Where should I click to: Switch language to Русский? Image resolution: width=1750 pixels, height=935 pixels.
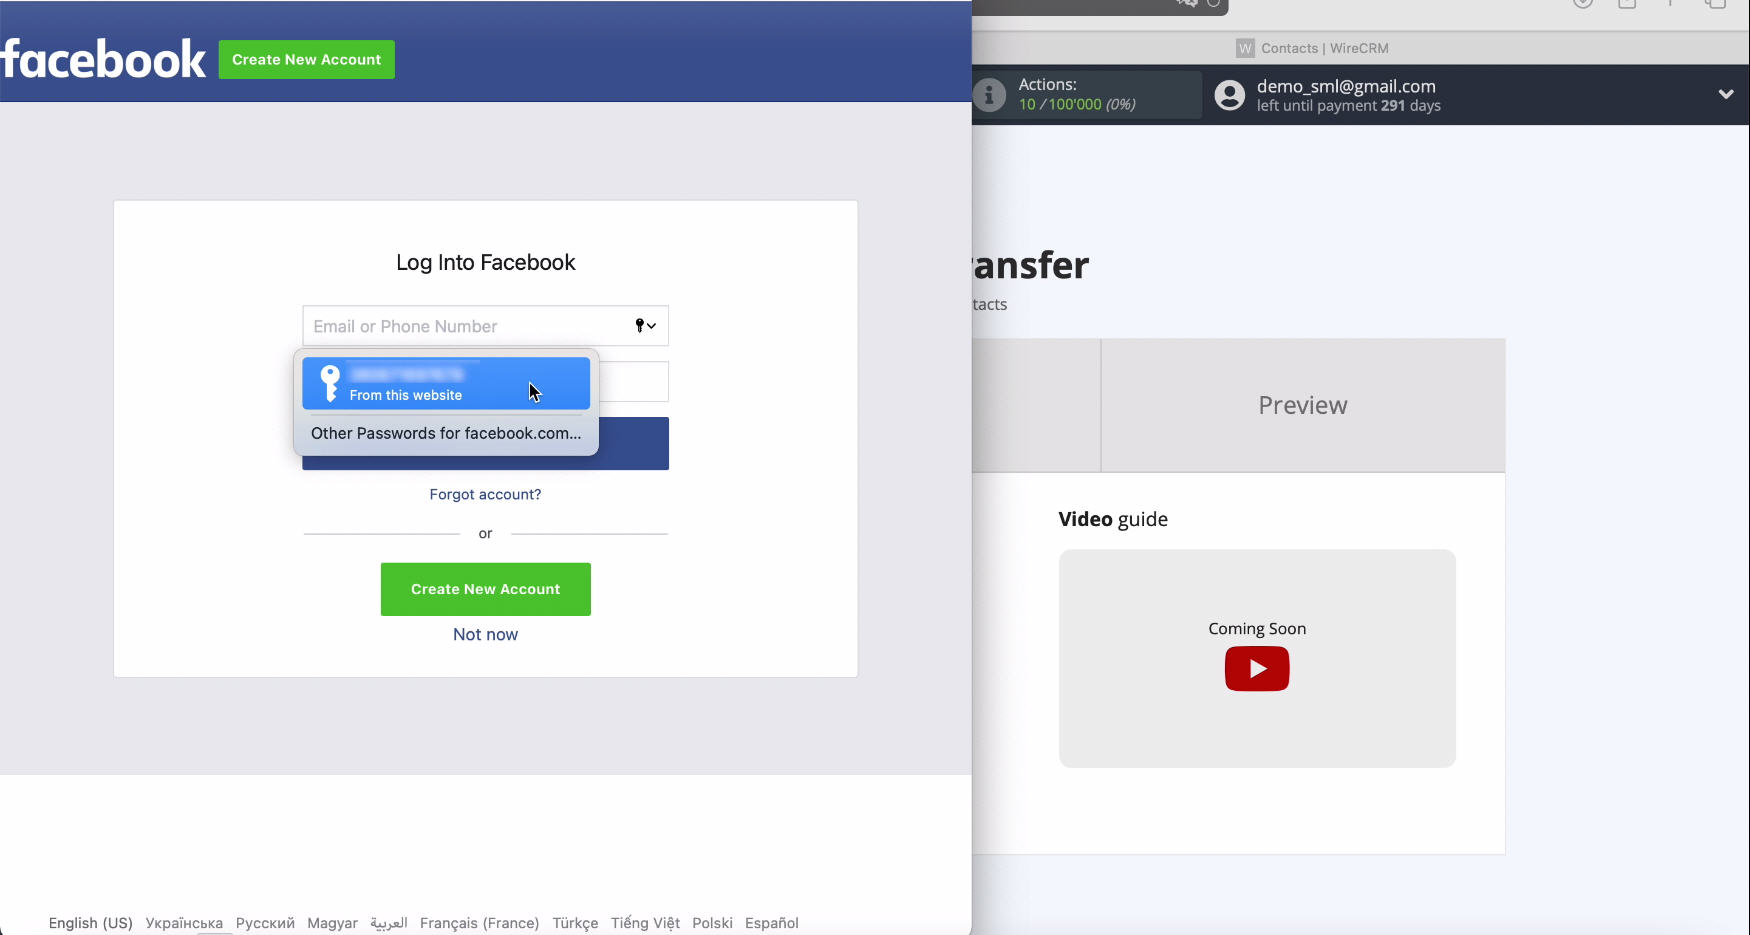(x=265, y=923)
